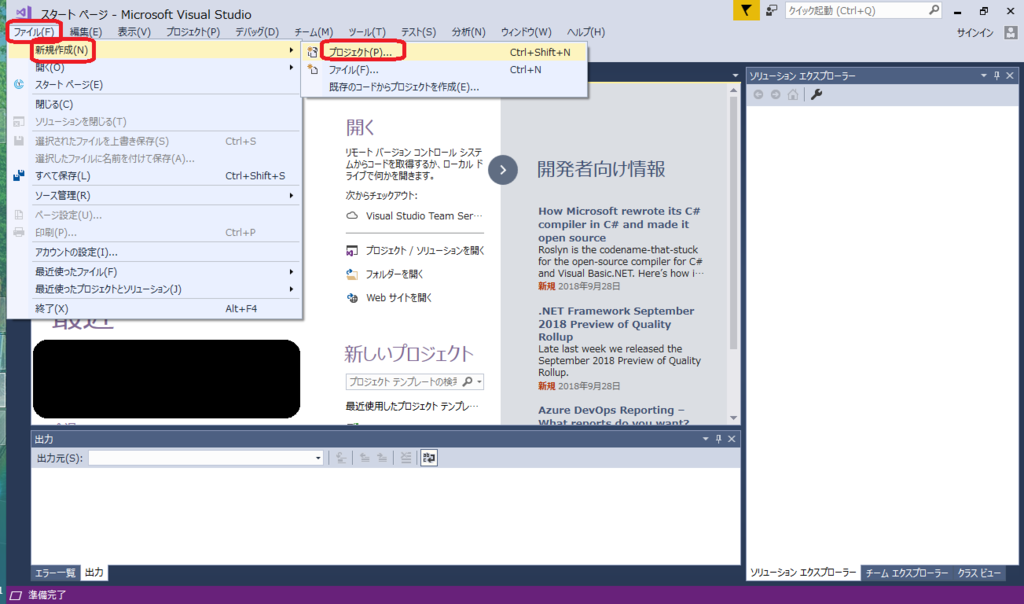Image resolution: width=1024 pixels, height=604 pixels.
Task: Open the デバッグ(D) menu
Action: point(257,32)
